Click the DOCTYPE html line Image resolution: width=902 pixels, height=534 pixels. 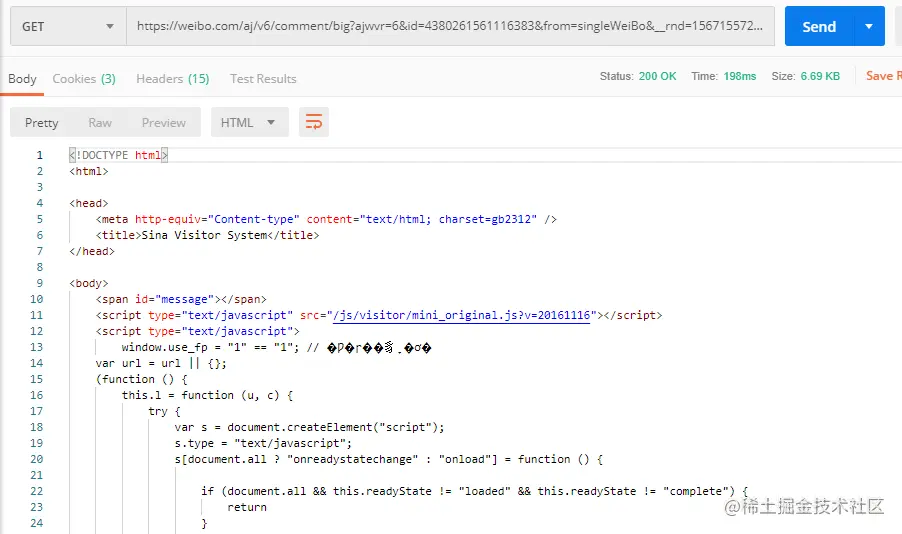click(x=118, y=155)
